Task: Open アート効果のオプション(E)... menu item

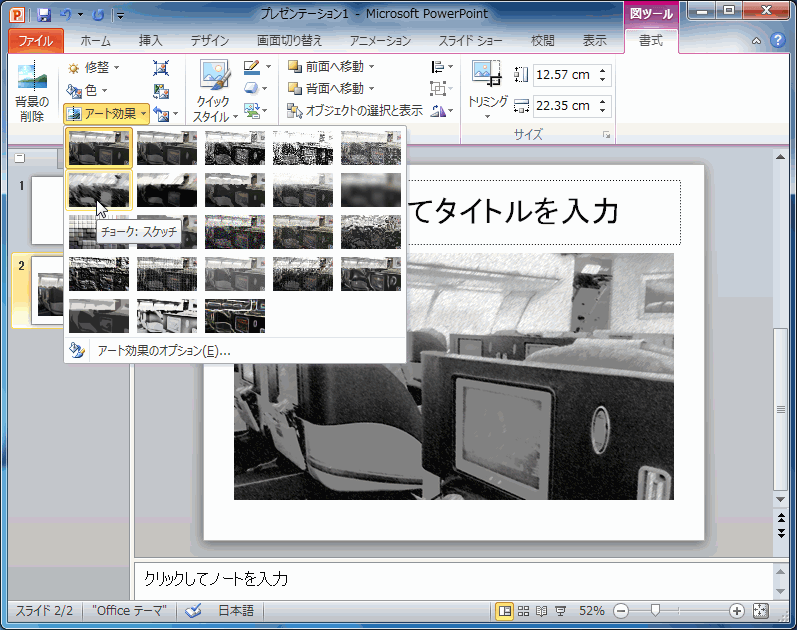Action: click(x=235, y=351)
